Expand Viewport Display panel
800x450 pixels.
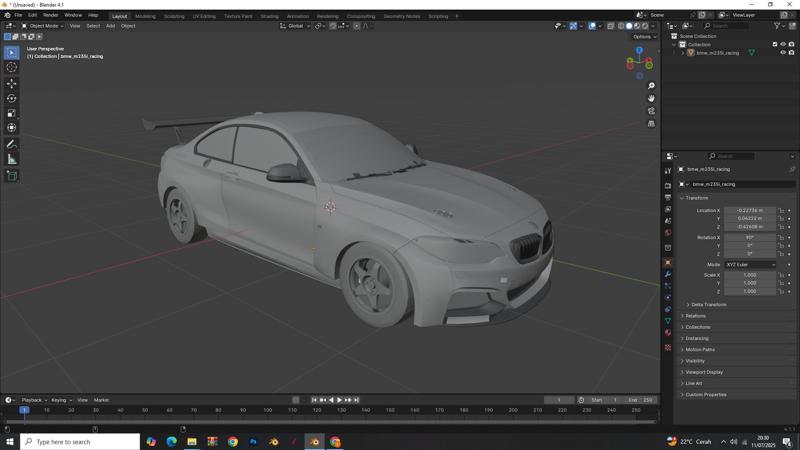(x=702, y=372)
